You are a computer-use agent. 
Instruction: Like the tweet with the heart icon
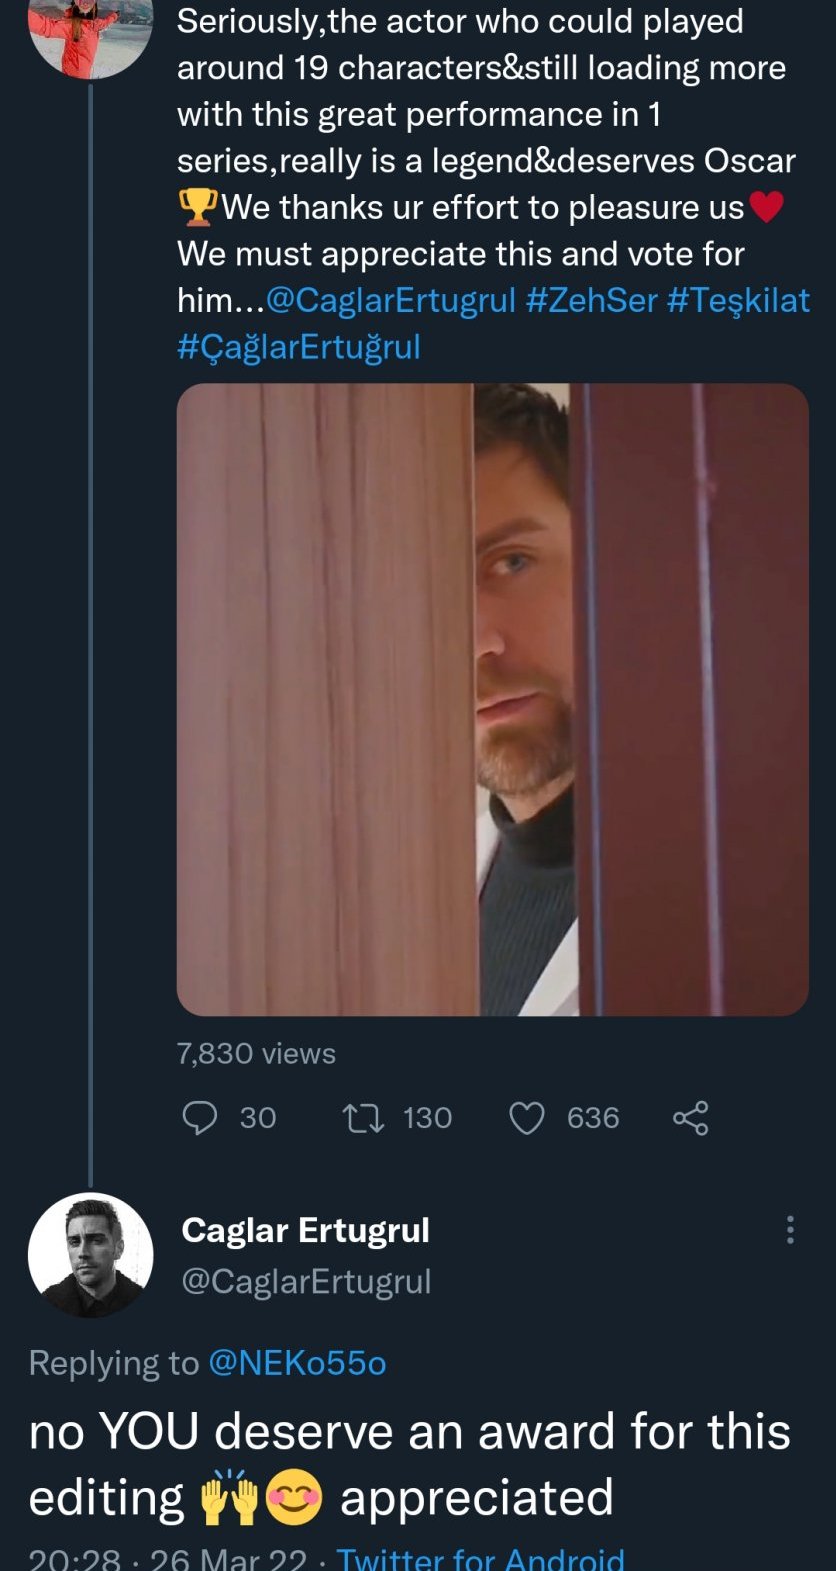tap(527, 1117)
